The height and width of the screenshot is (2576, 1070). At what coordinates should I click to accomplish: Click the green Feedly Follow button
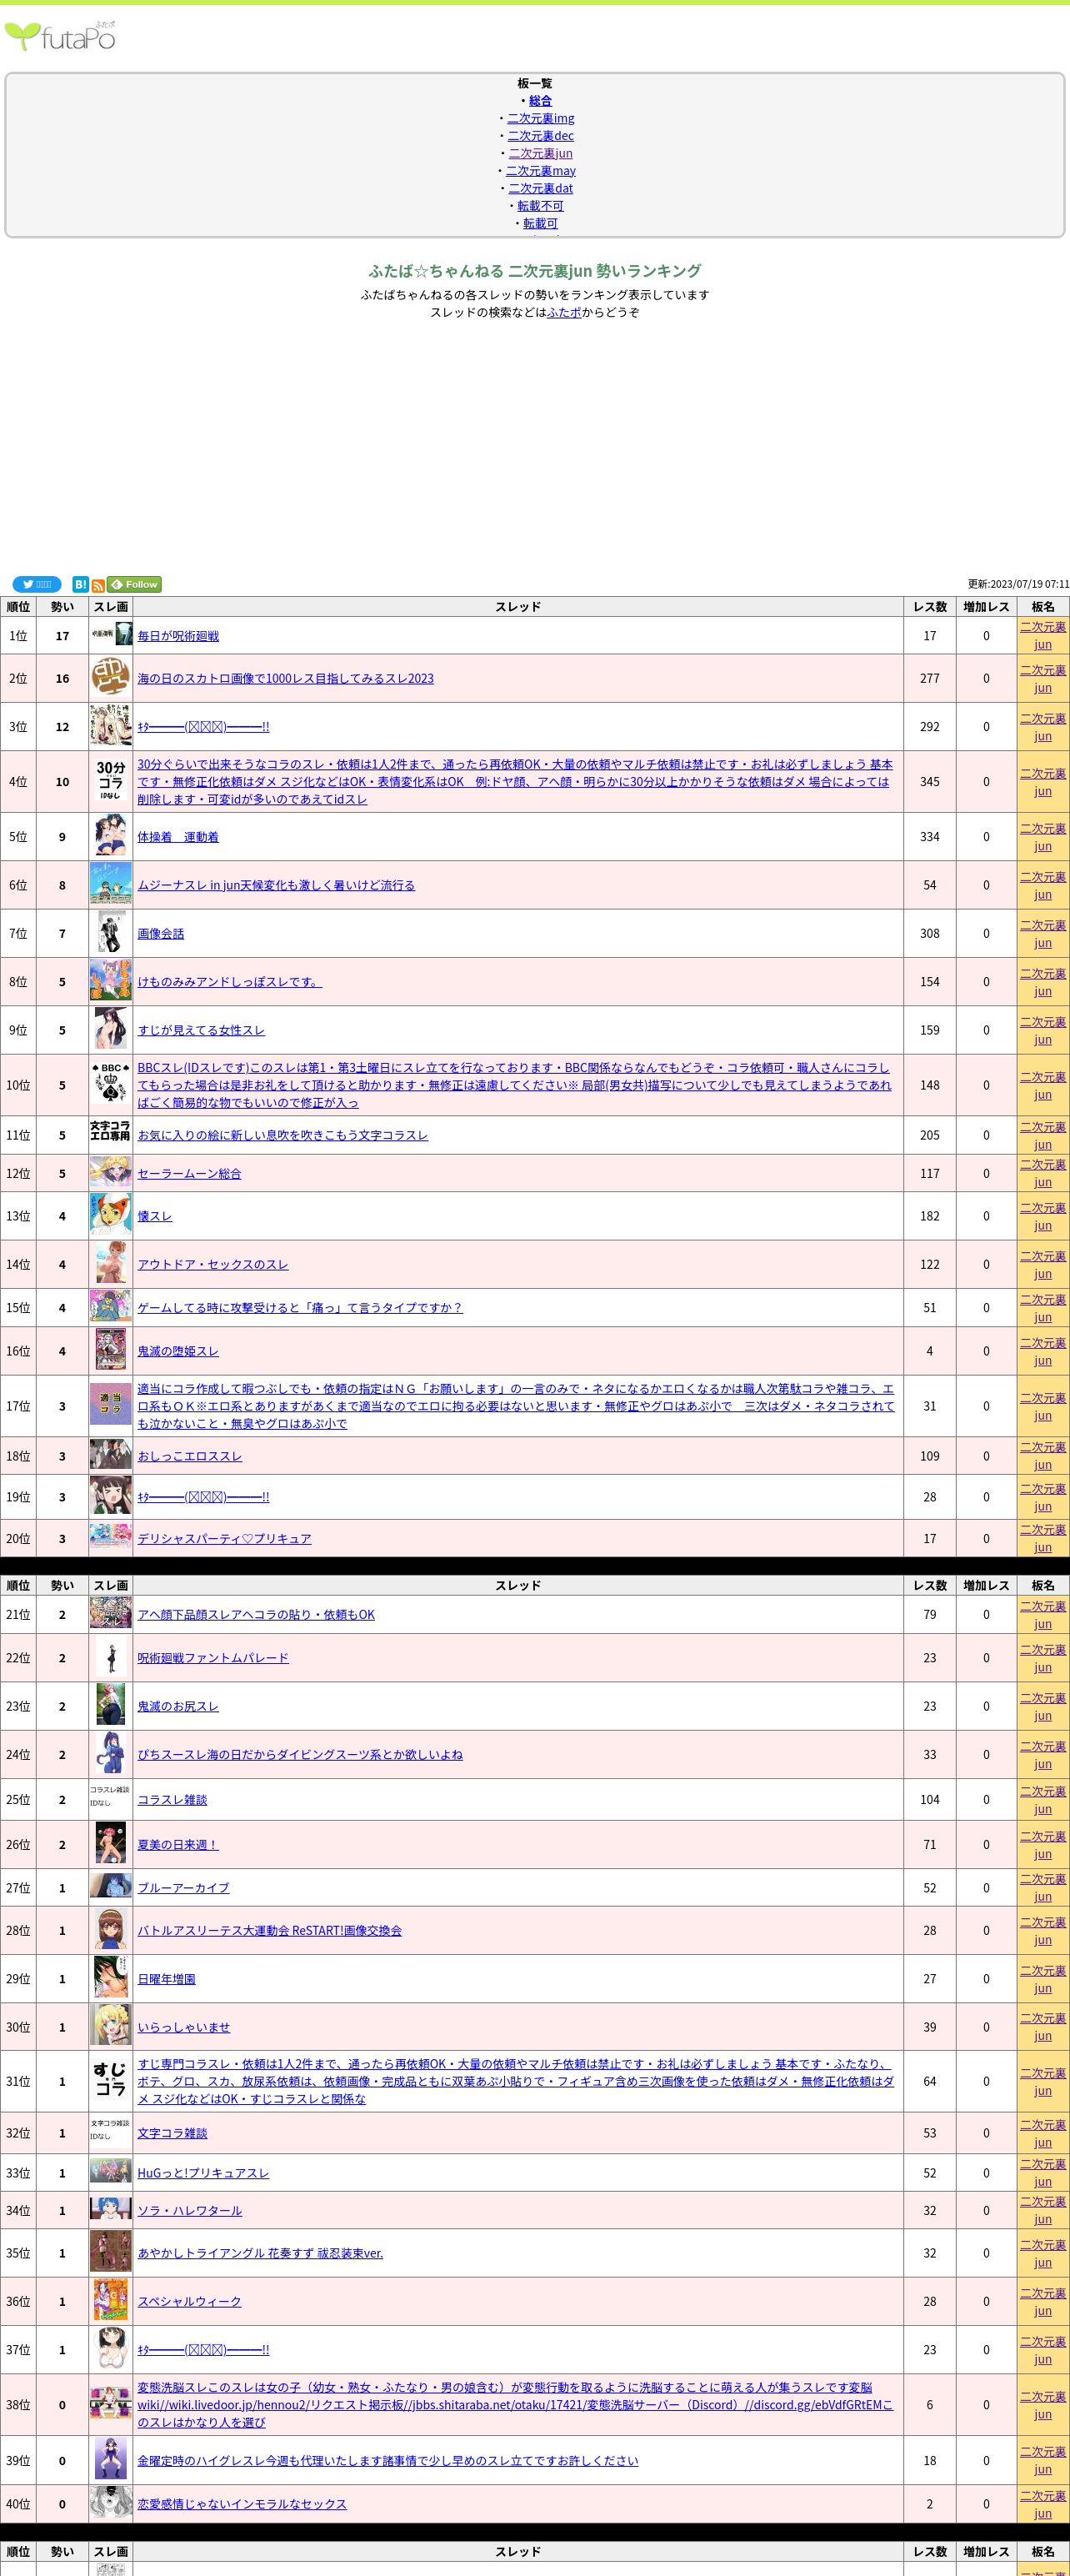[x=134, y=584]
